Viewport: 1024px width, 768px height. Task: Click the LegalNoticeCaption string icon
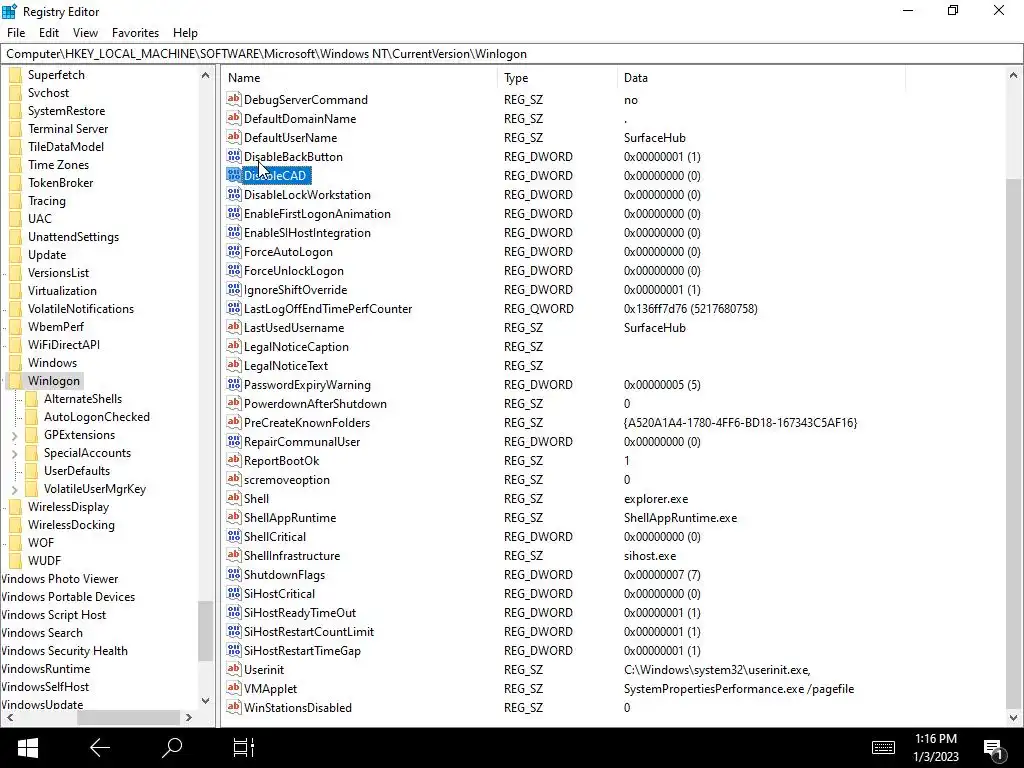click(234, 346)
